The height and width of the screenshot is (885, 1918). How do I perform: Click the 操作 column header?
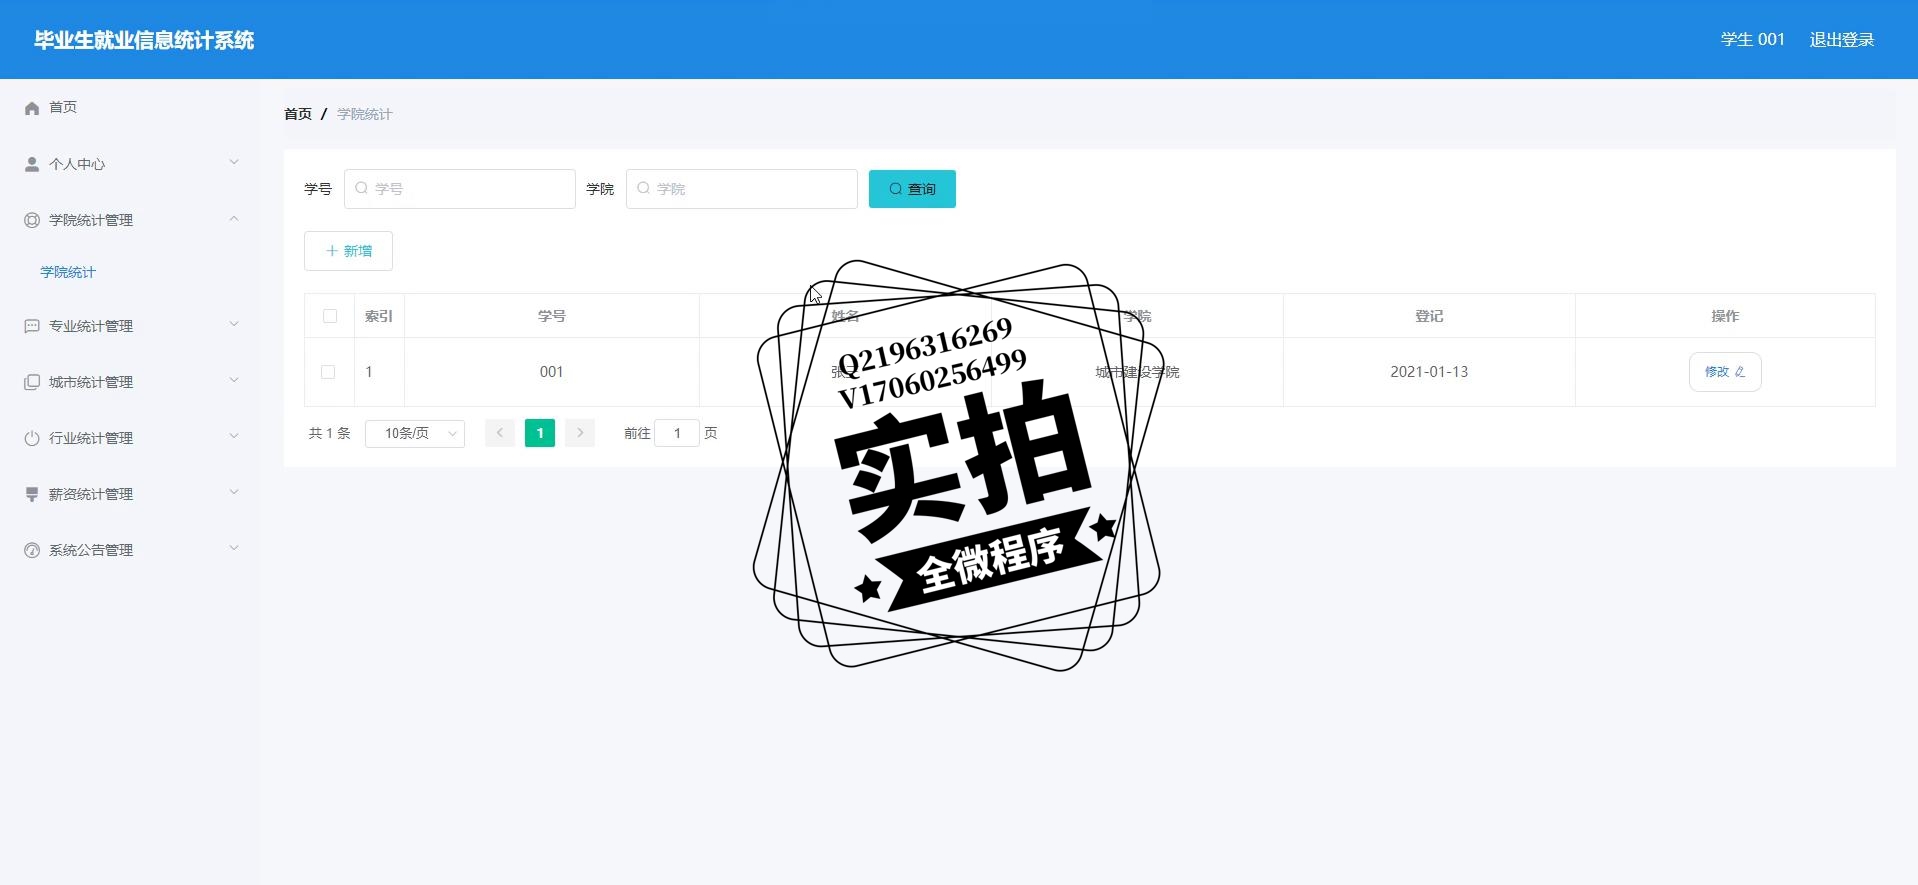(1725, 316)
